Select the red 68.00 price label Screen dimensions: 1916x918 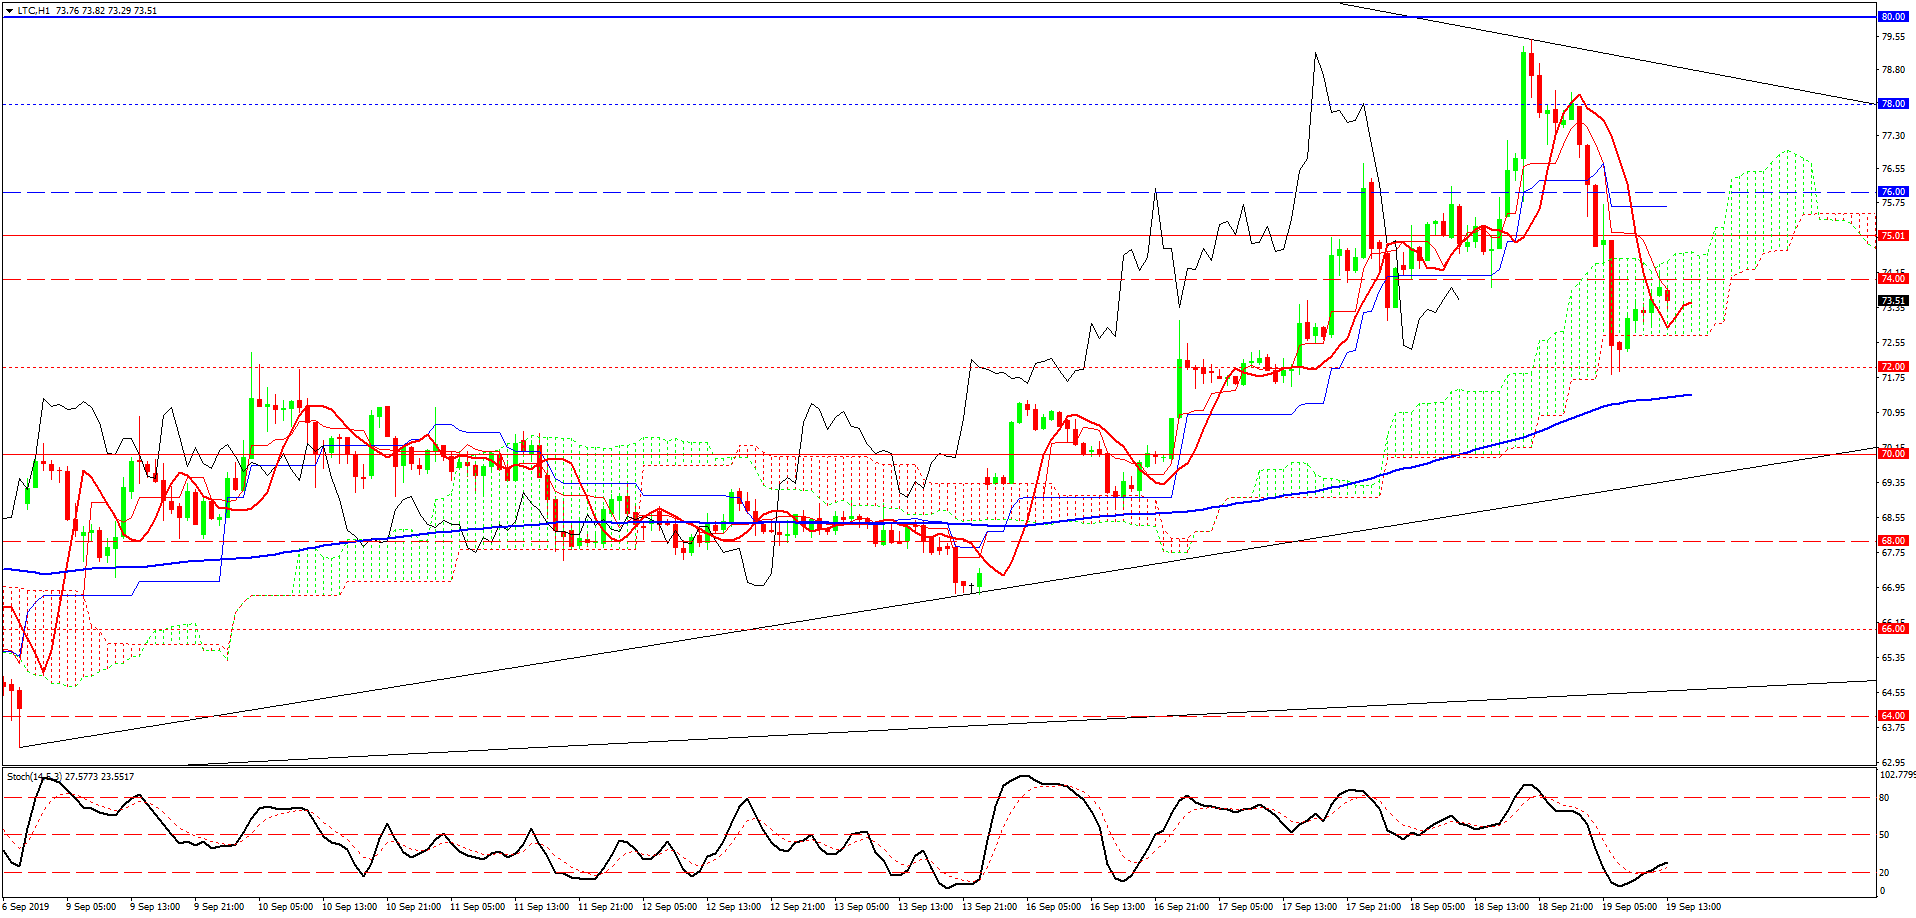pos(1892,541)
